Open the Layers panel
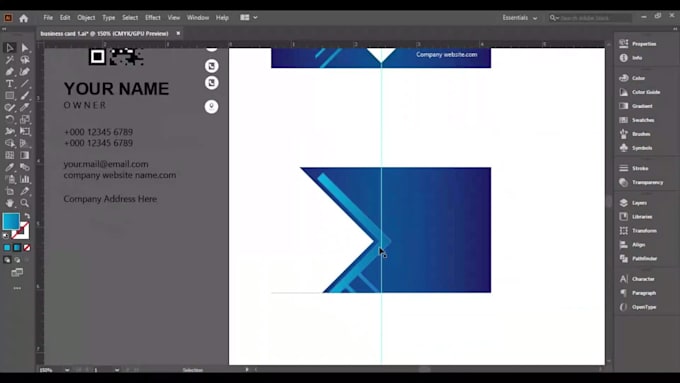 point(634,203)
